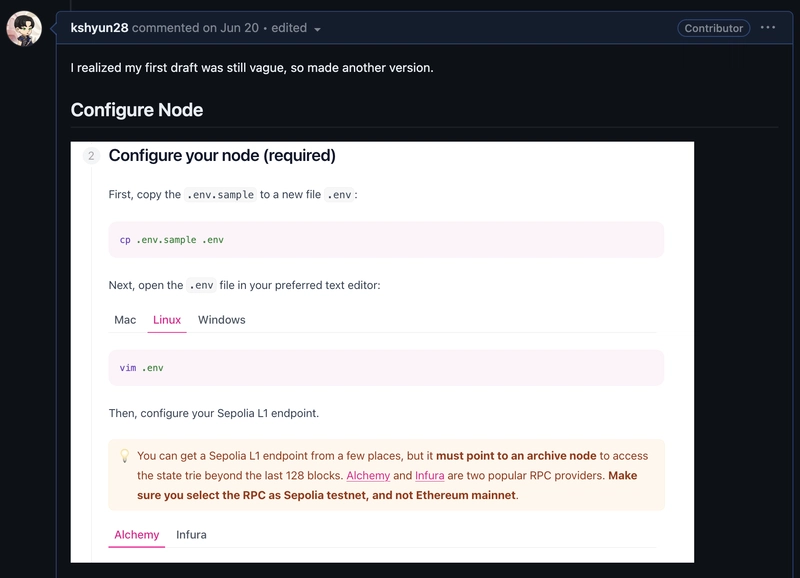Open the embedded Configure your node screenshot
Image resolution: width=800 pixels, height=578 pixels.
coord(382,352)
